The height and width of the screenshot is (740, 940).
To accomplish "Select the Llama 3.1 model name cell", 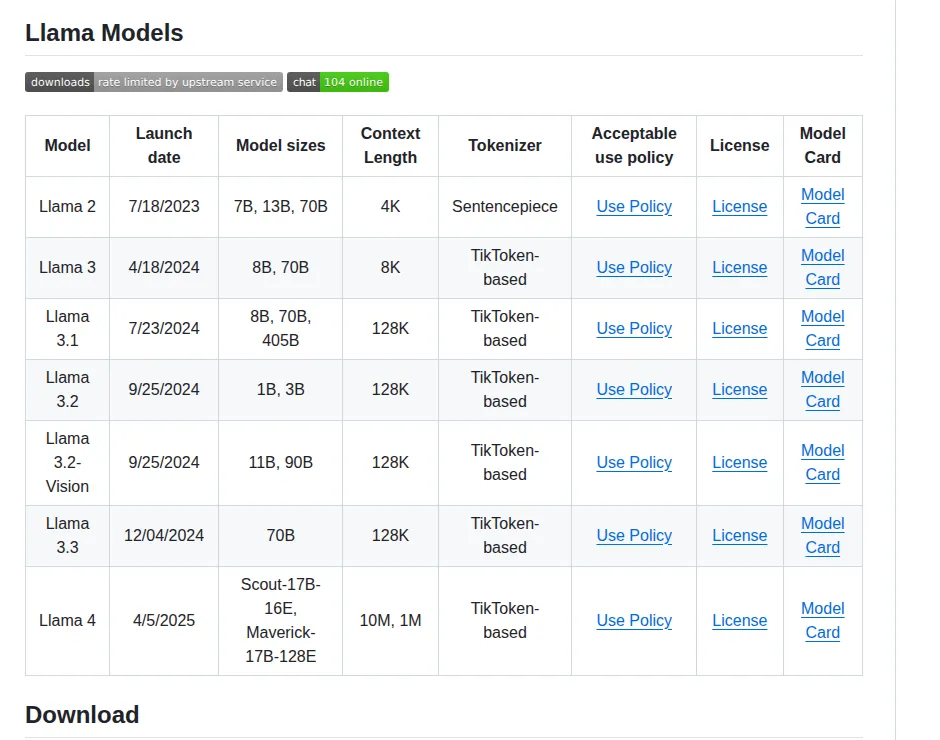I will coord(67,329).
